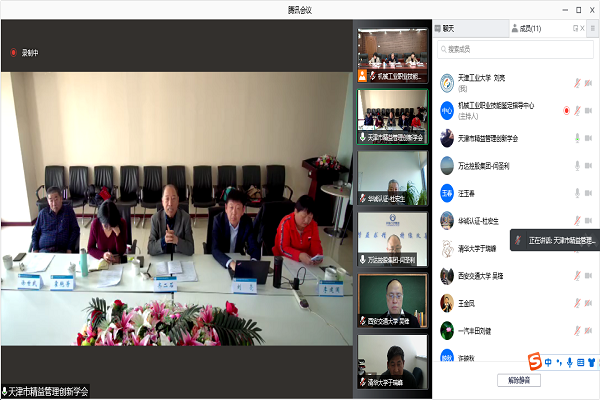Click recording indicator beside 机械工业职业技能鉴定指导中心
This screenshot has height=400, width=600.
click(x=566, y=111)
